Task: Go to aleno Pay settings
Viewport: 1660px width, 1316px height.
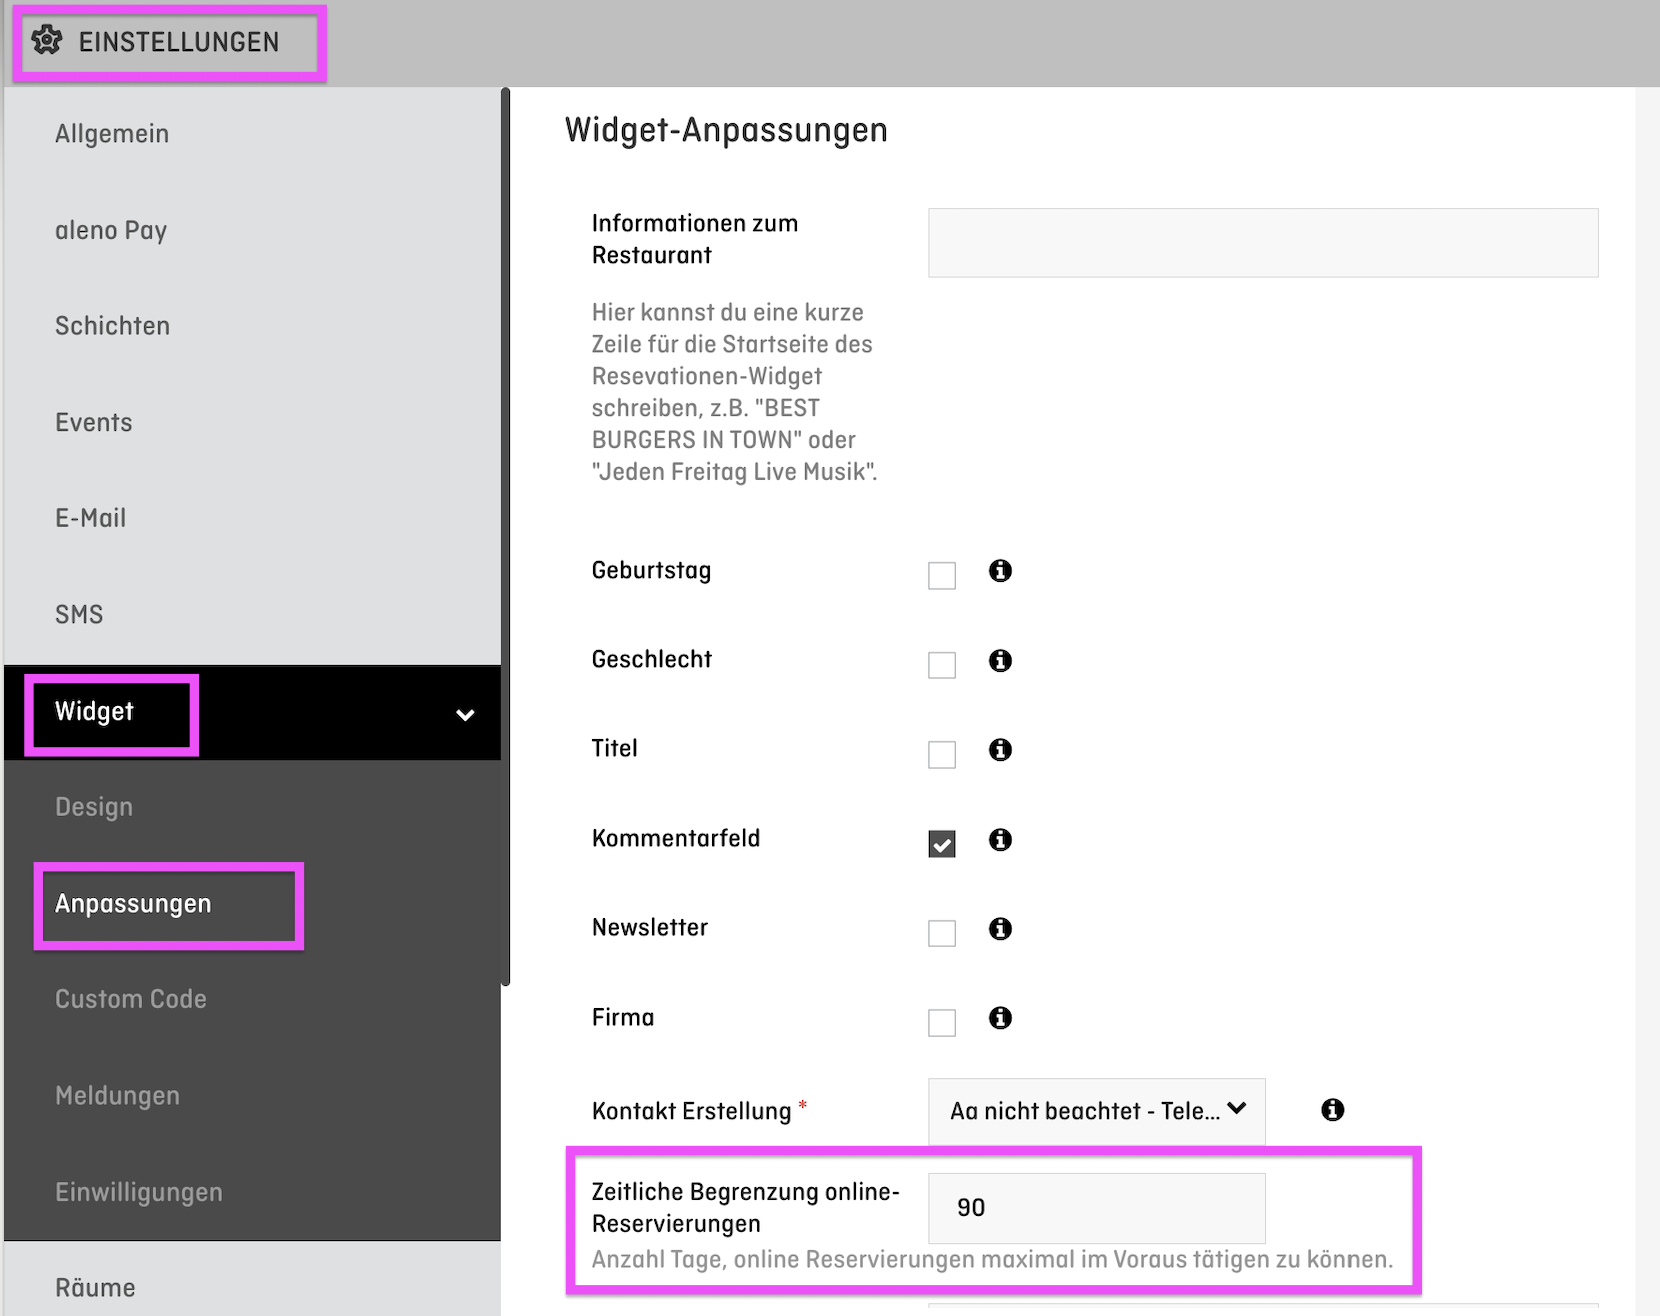Action: click(x=111, y=230)
